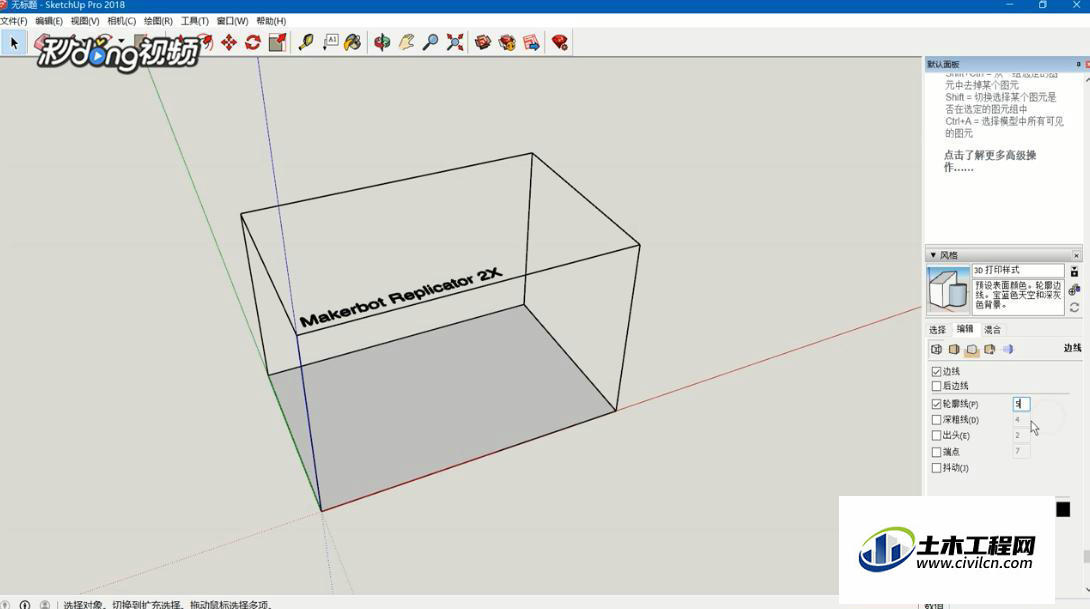Open the 3D Warehouse
The width and height of the screenshot is (1090, 609).
483,43
